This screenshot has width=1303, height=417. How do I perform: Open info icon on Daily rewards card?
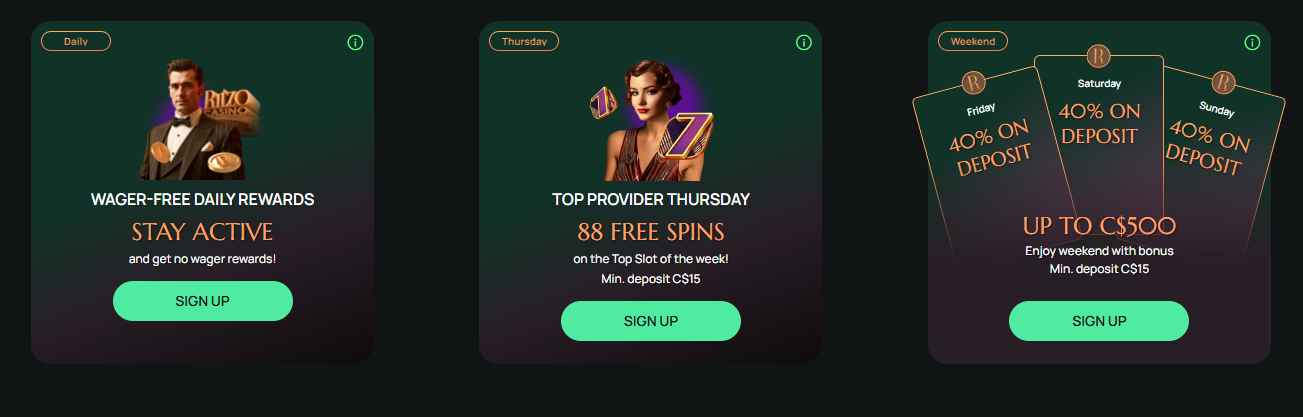point(355,43)
